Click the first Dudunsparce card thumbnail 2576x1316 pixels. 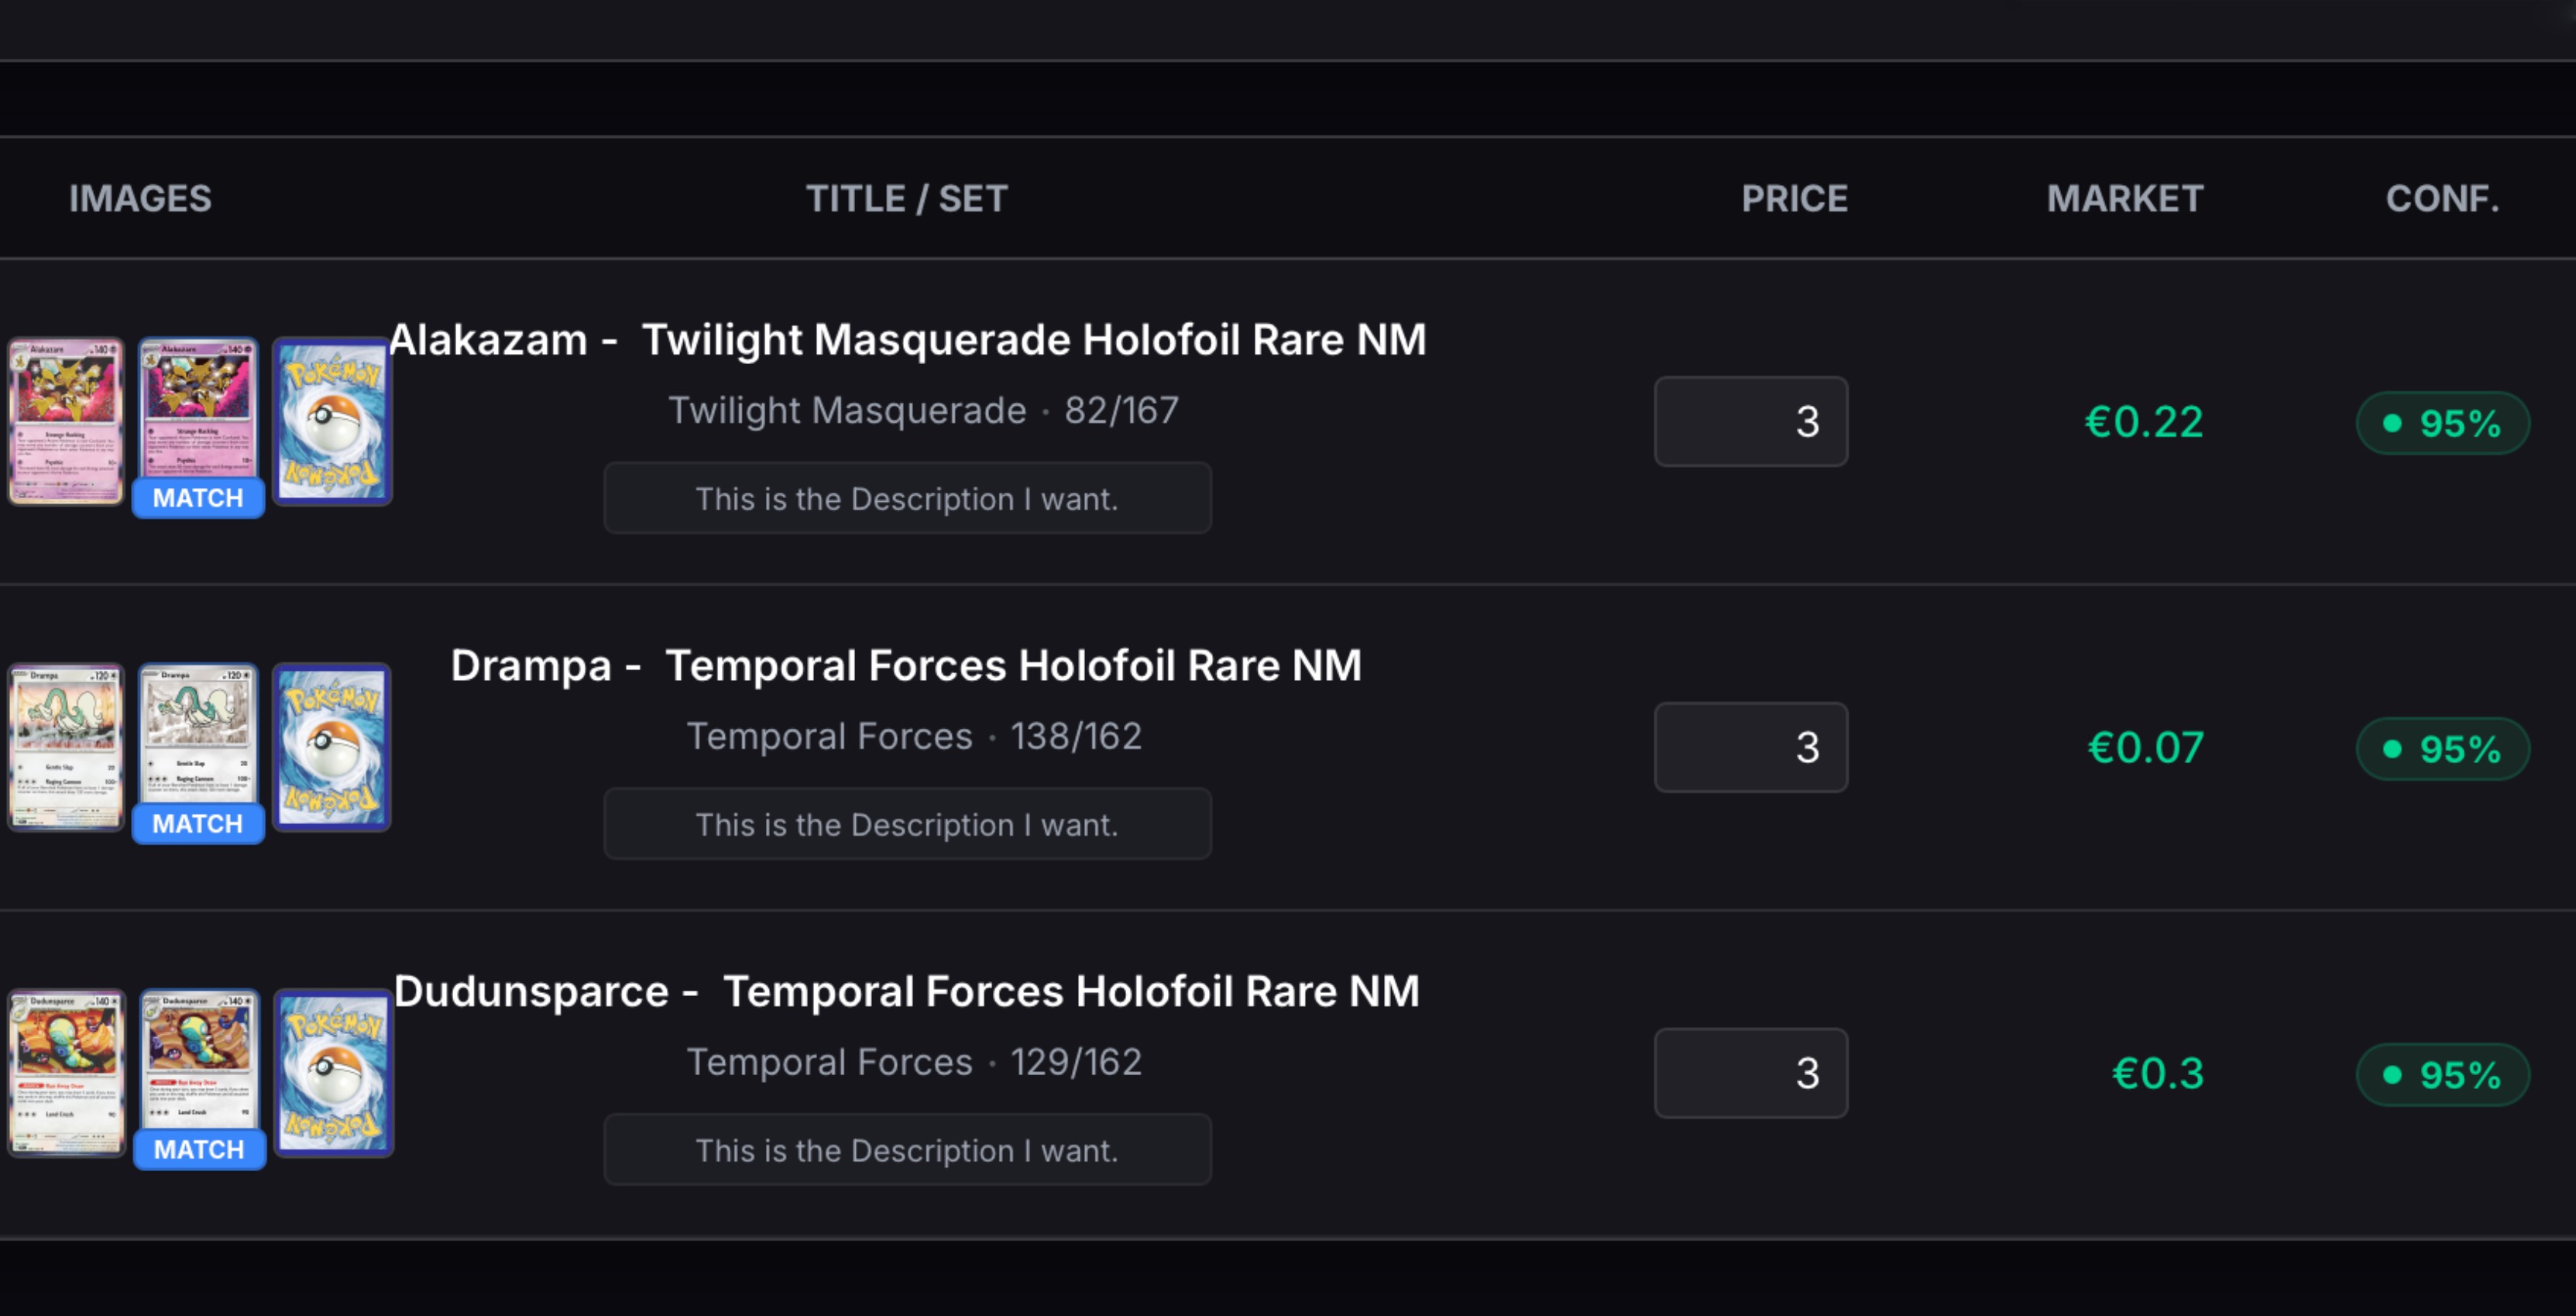click(x=66, y=1072)
